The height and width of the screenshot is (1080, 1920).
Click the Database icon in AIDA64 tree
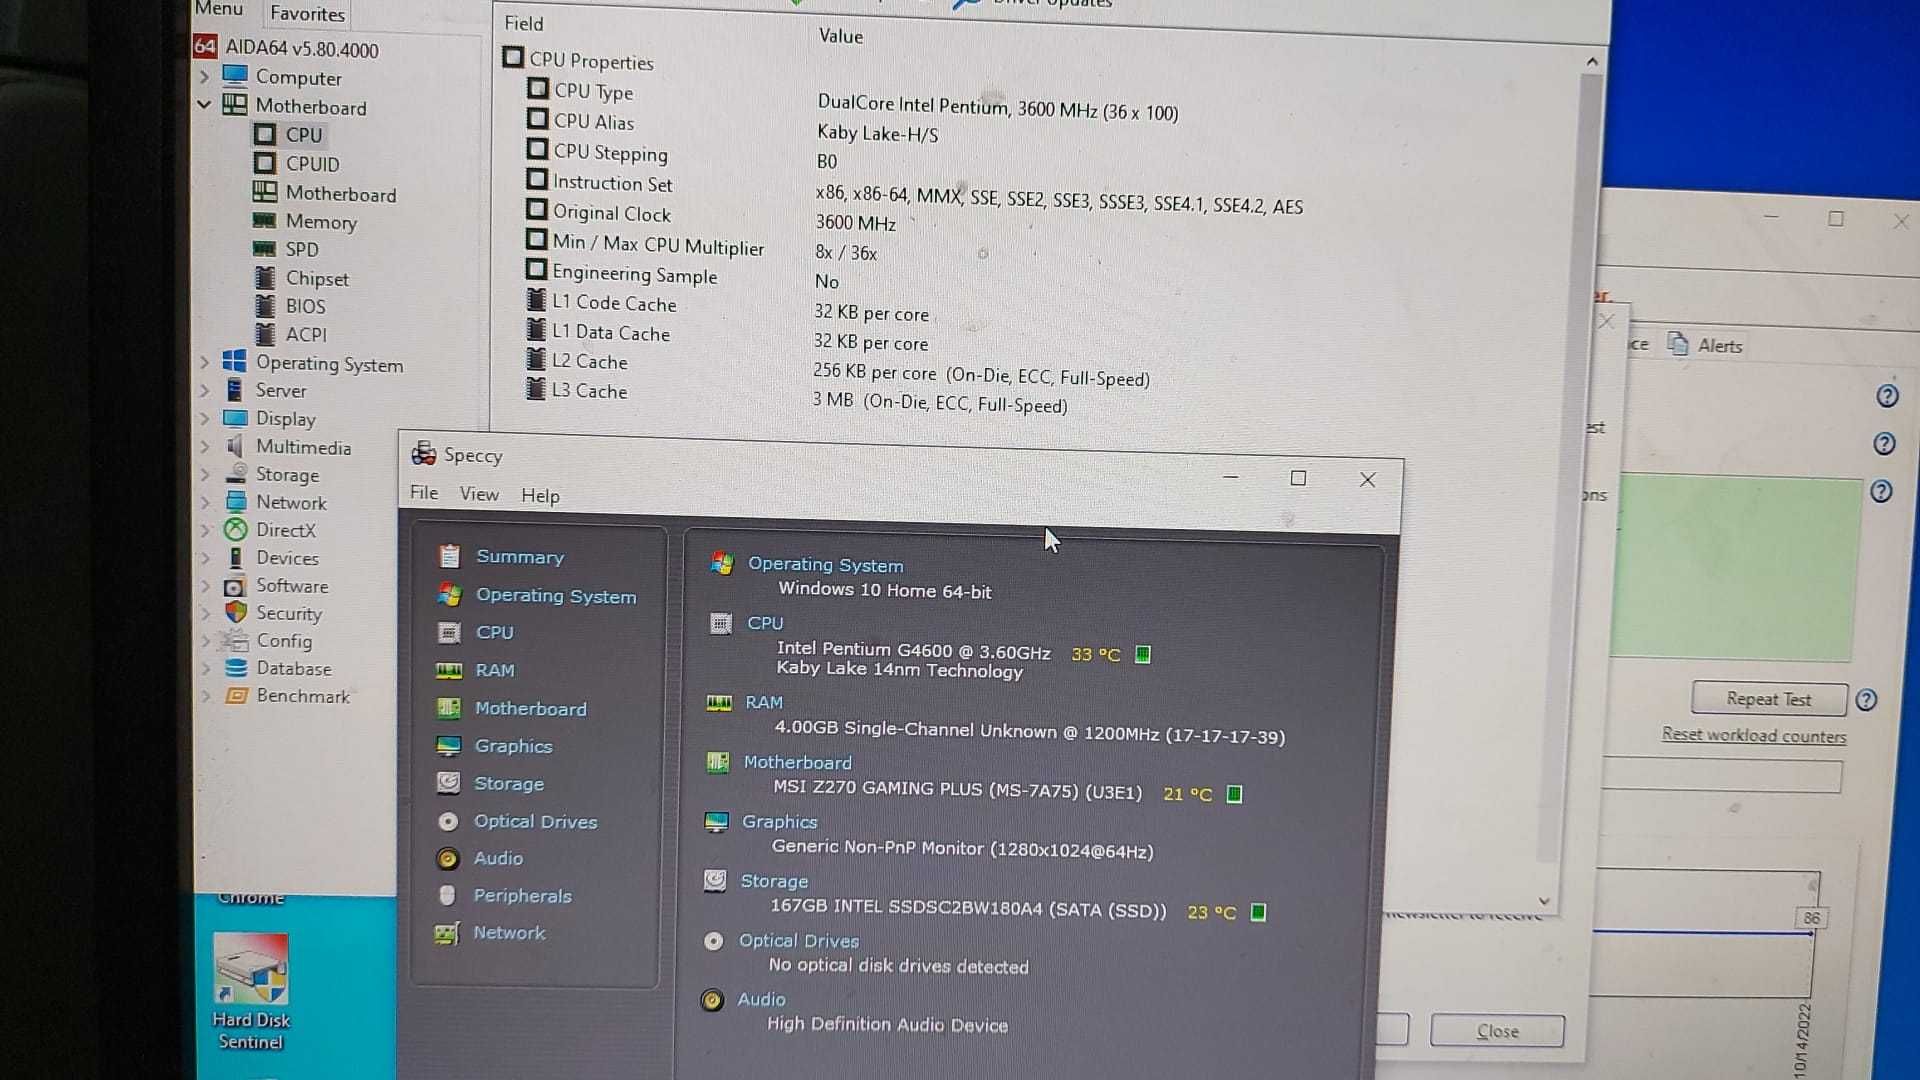click(236, 667)
